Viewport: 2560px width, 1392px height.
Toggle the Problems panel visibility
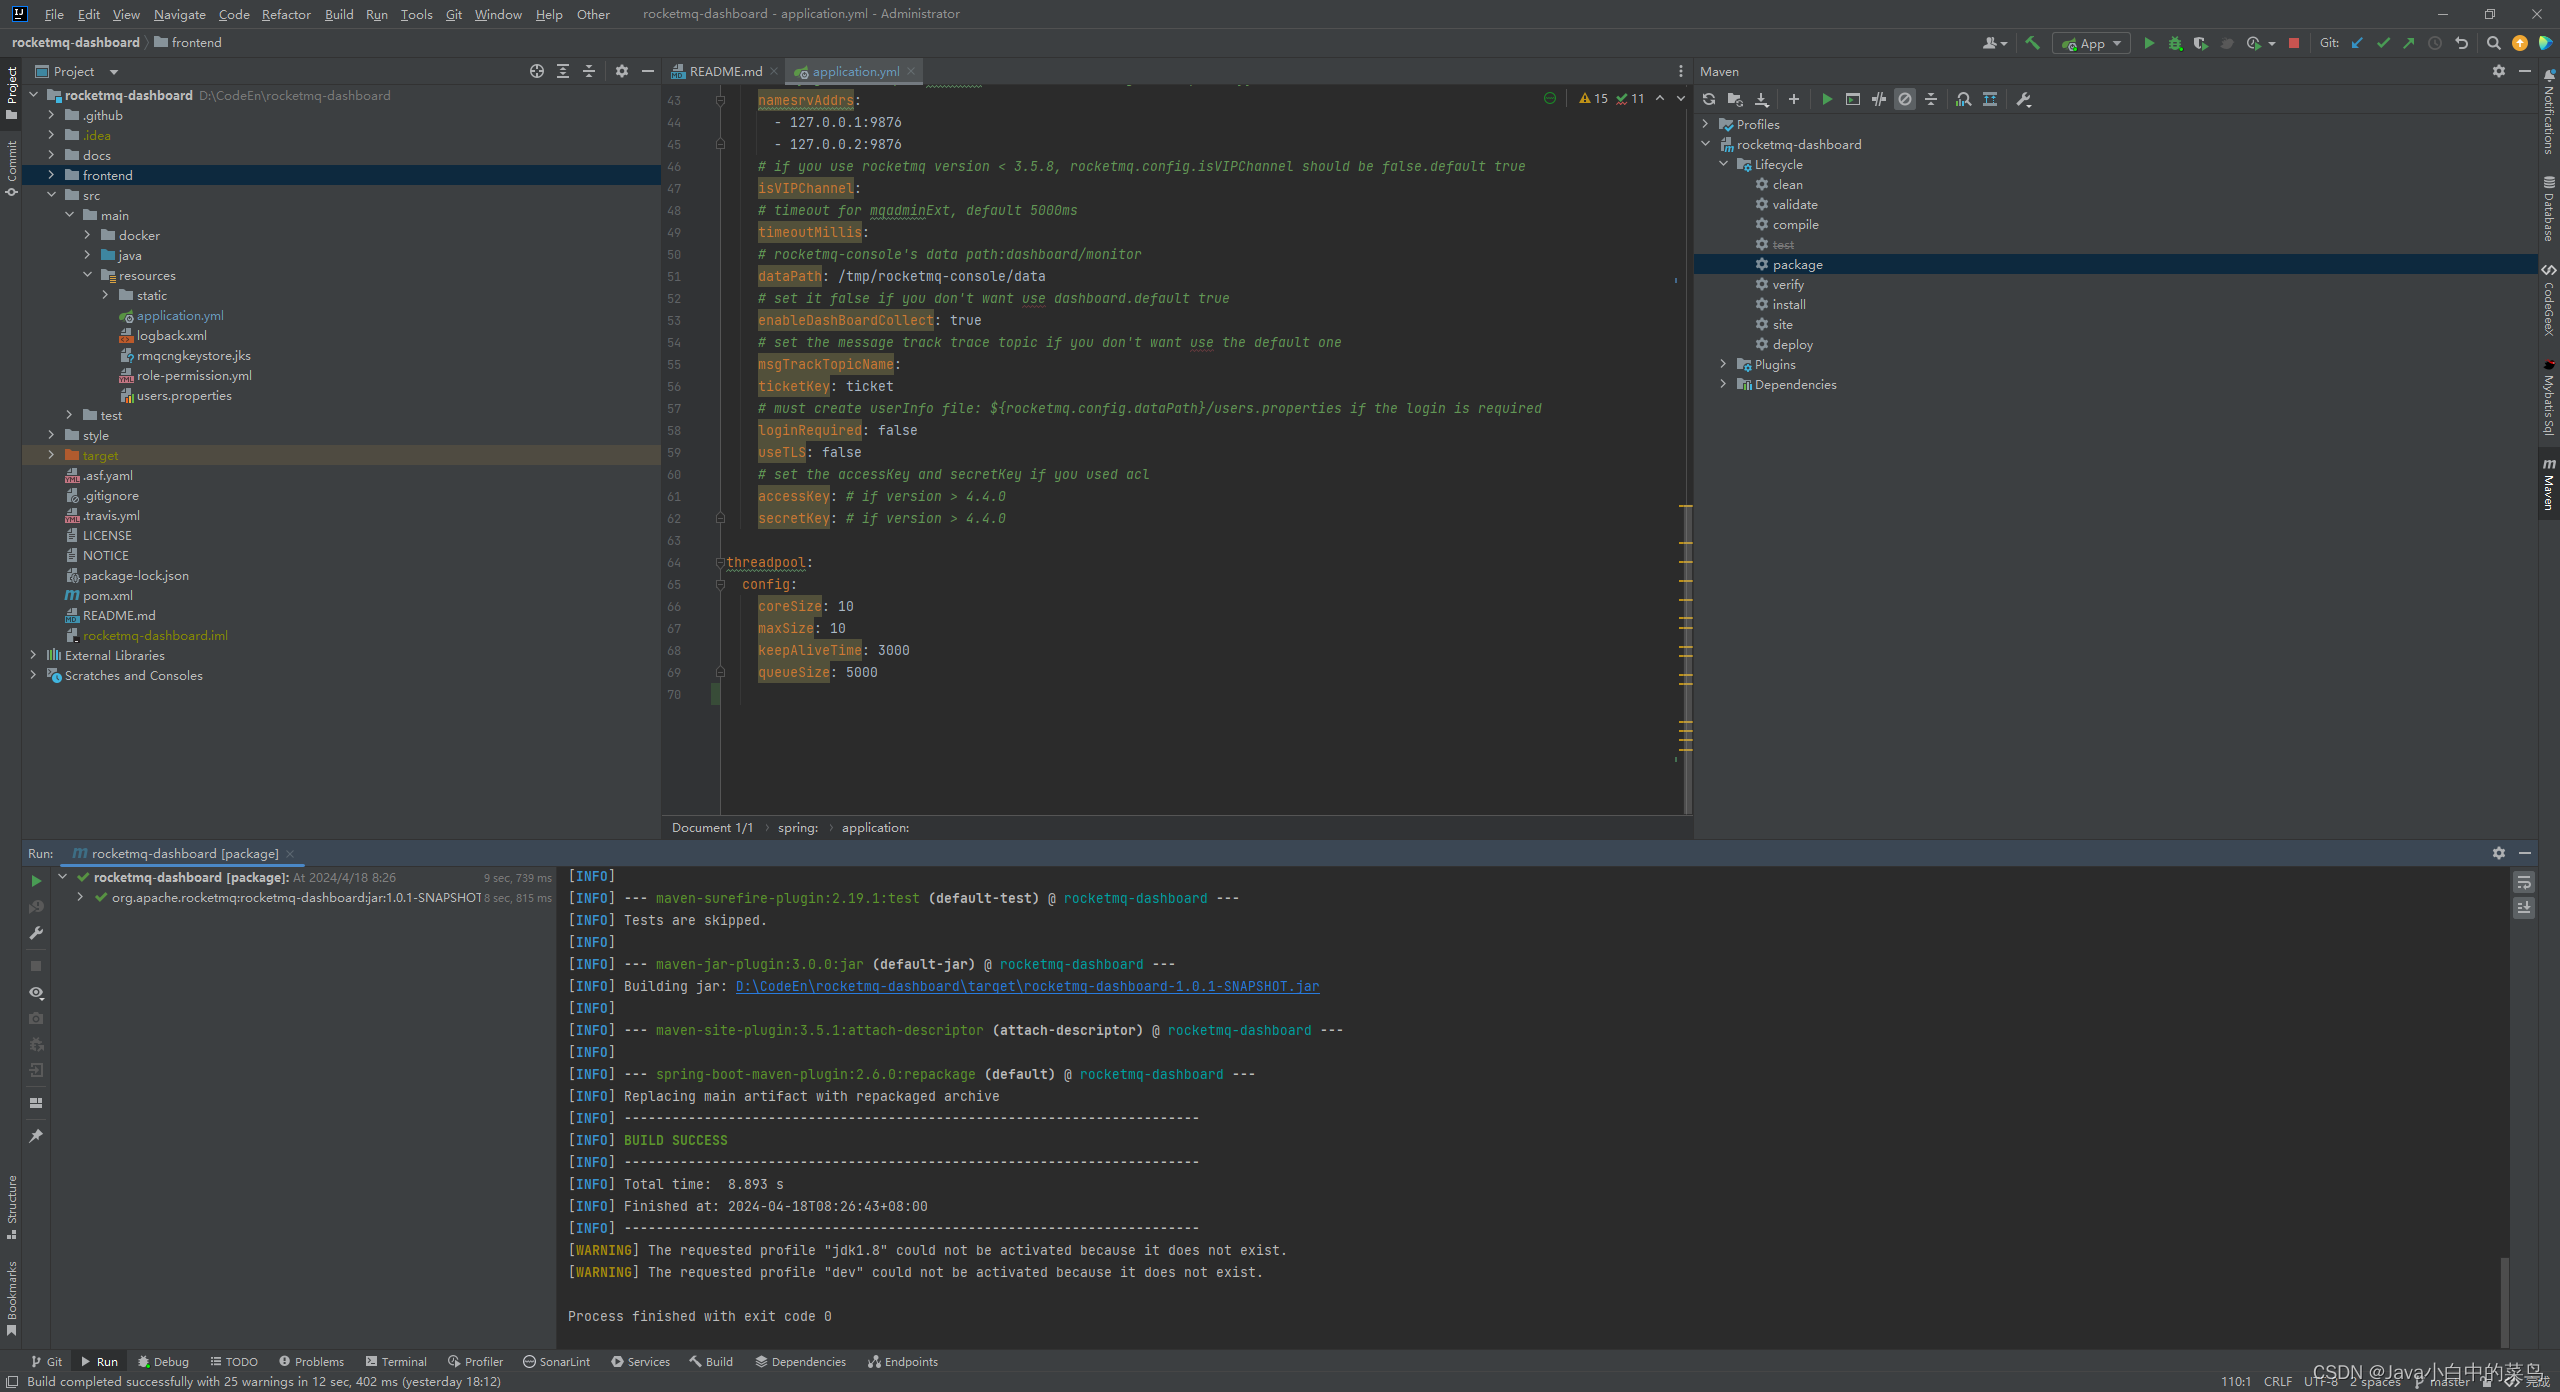tap(314, 1361)
